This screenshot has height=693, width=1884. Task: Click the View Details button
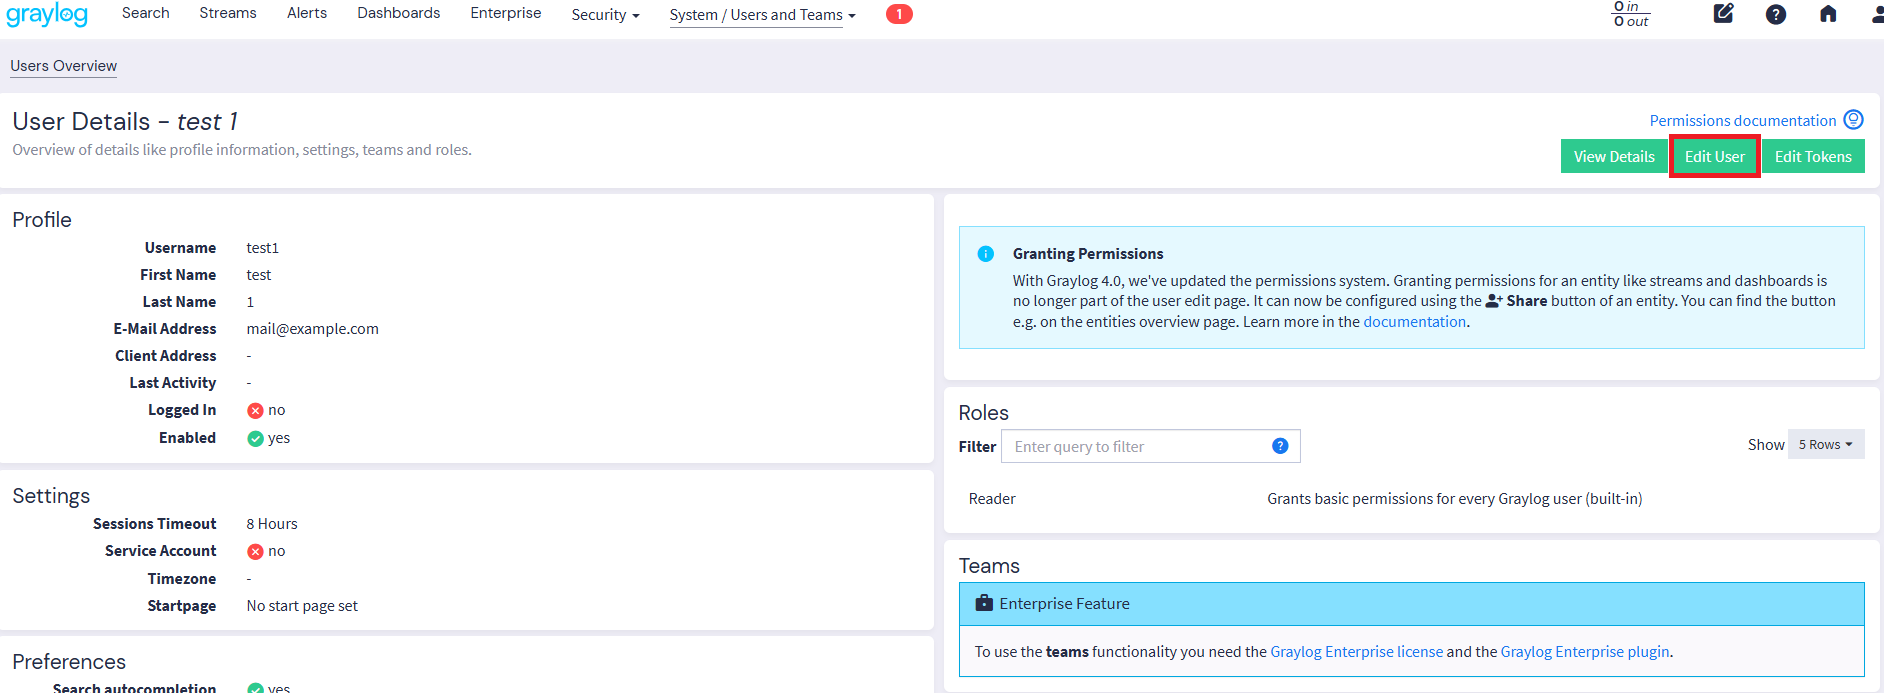pyautogui.click(x=1613, y=157)
